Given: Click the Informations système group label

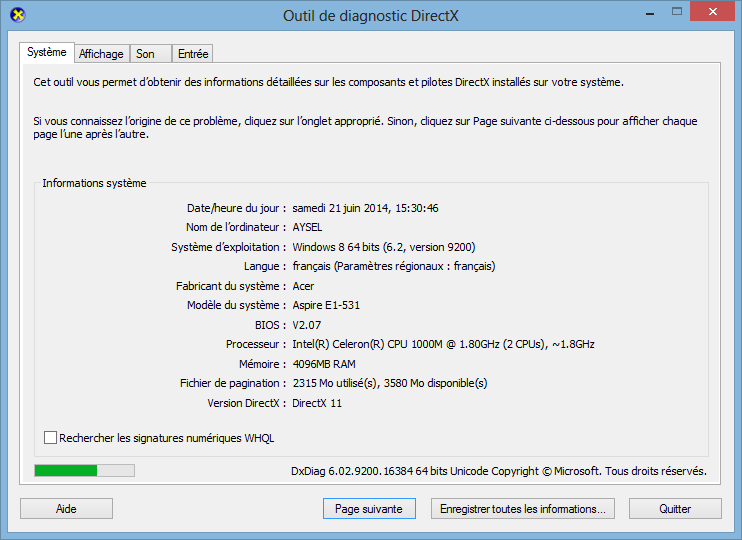Looking at the screenshot, I should coord(94,183).
